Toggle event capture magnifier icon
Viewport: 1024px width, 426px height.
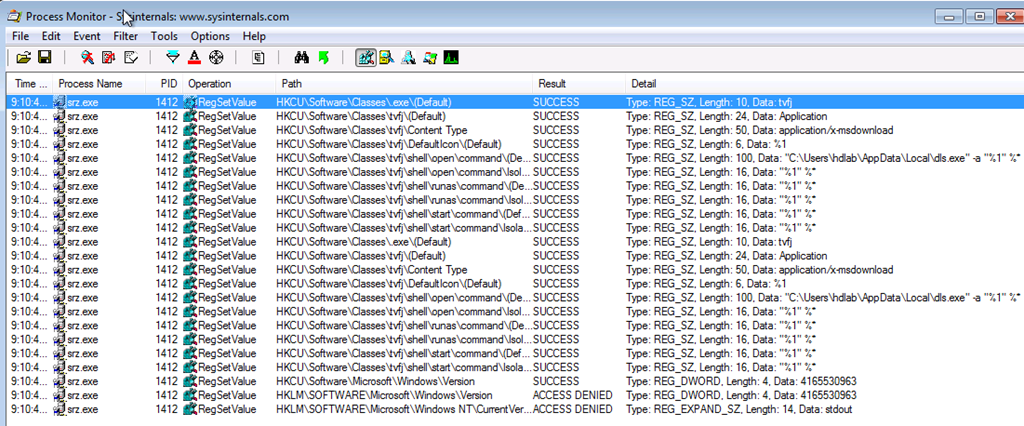point(88,57)
